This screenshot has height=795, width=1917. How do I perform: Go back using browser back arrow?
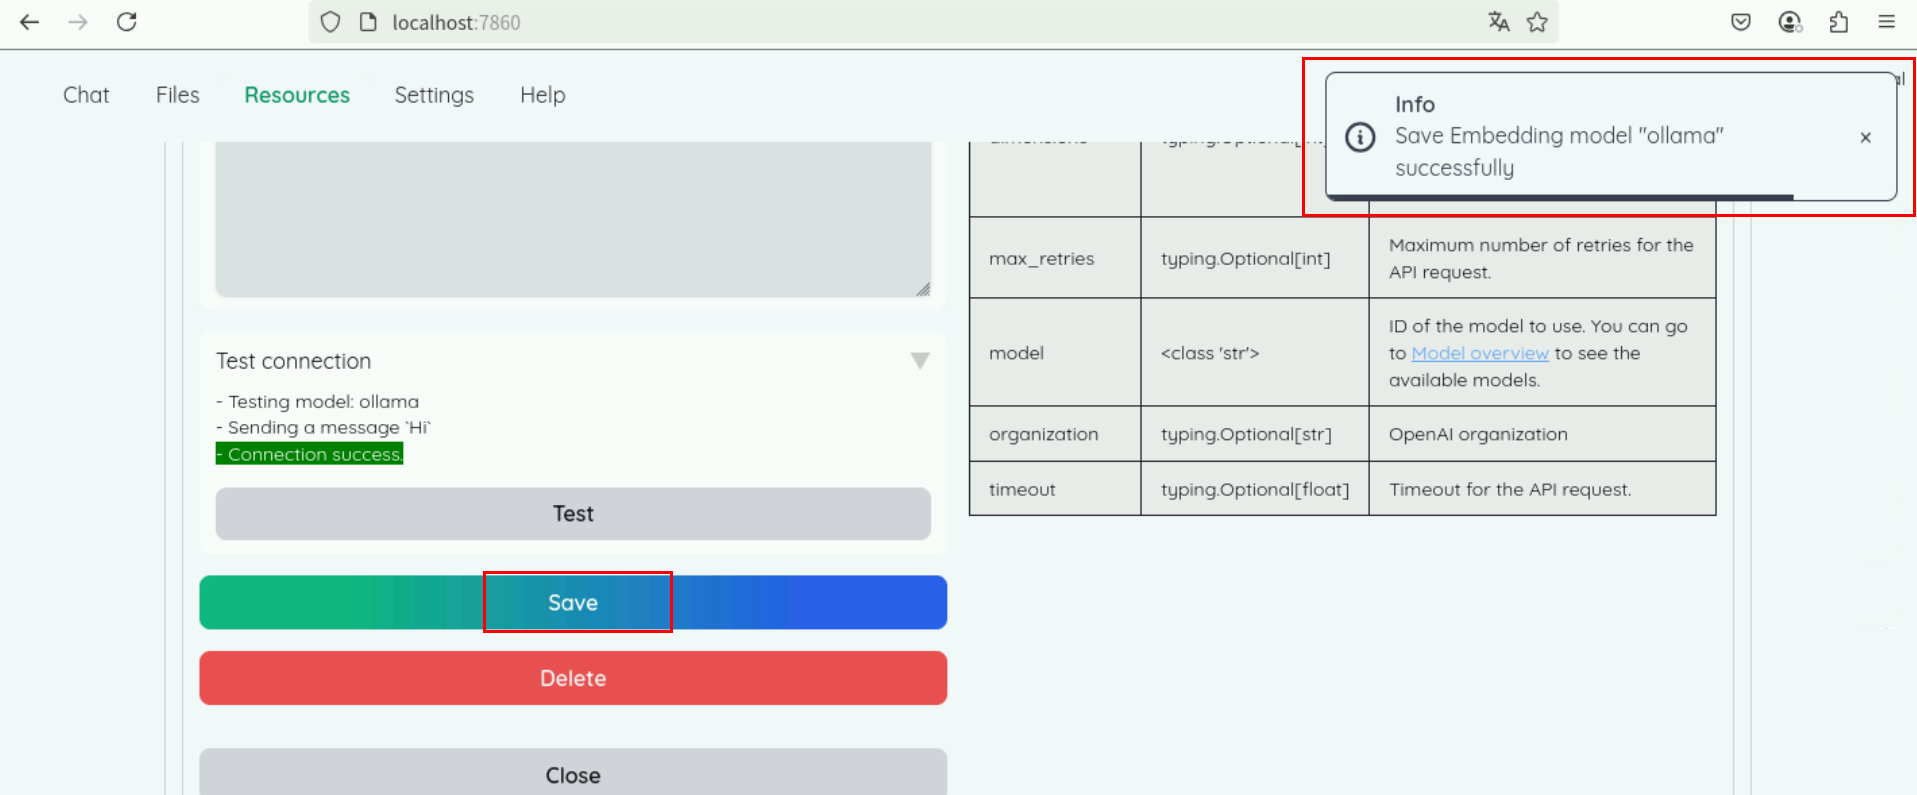30,22
